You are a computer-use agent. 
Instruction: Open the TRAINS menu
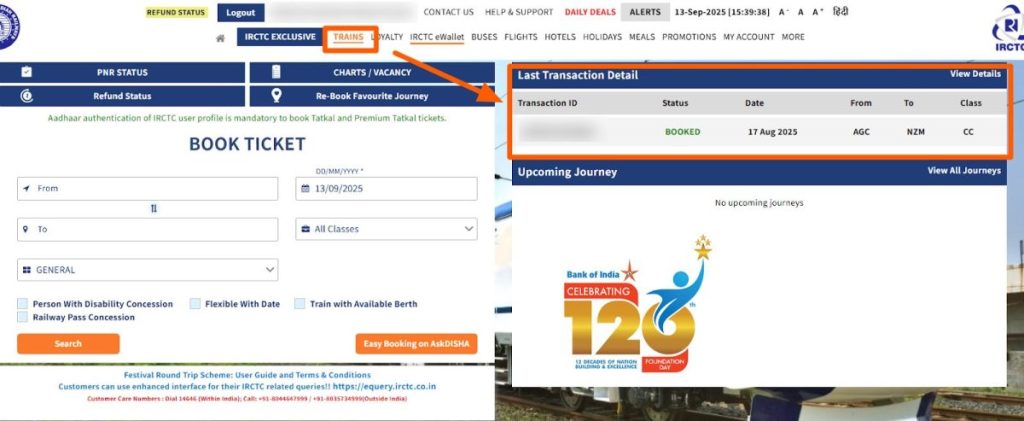pyautogui.click(x=348, y=37)
